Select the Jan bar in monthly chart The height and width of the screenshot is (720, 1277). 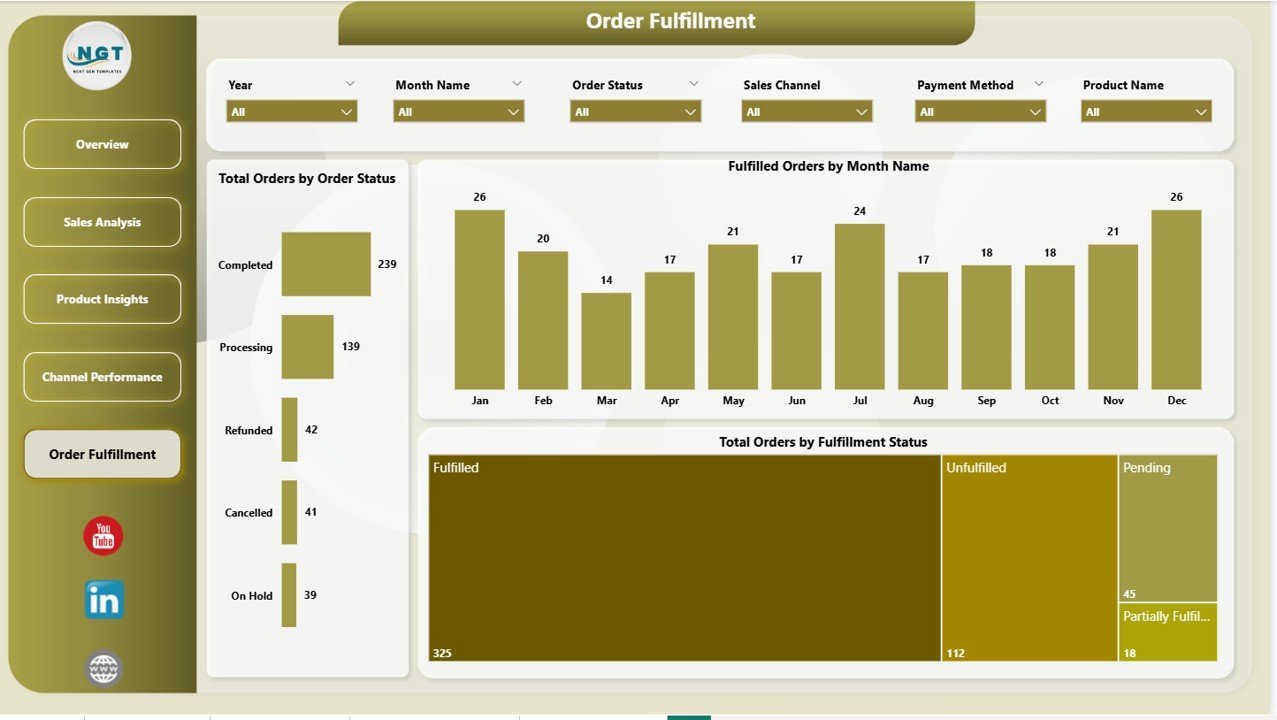click(479, 300)
